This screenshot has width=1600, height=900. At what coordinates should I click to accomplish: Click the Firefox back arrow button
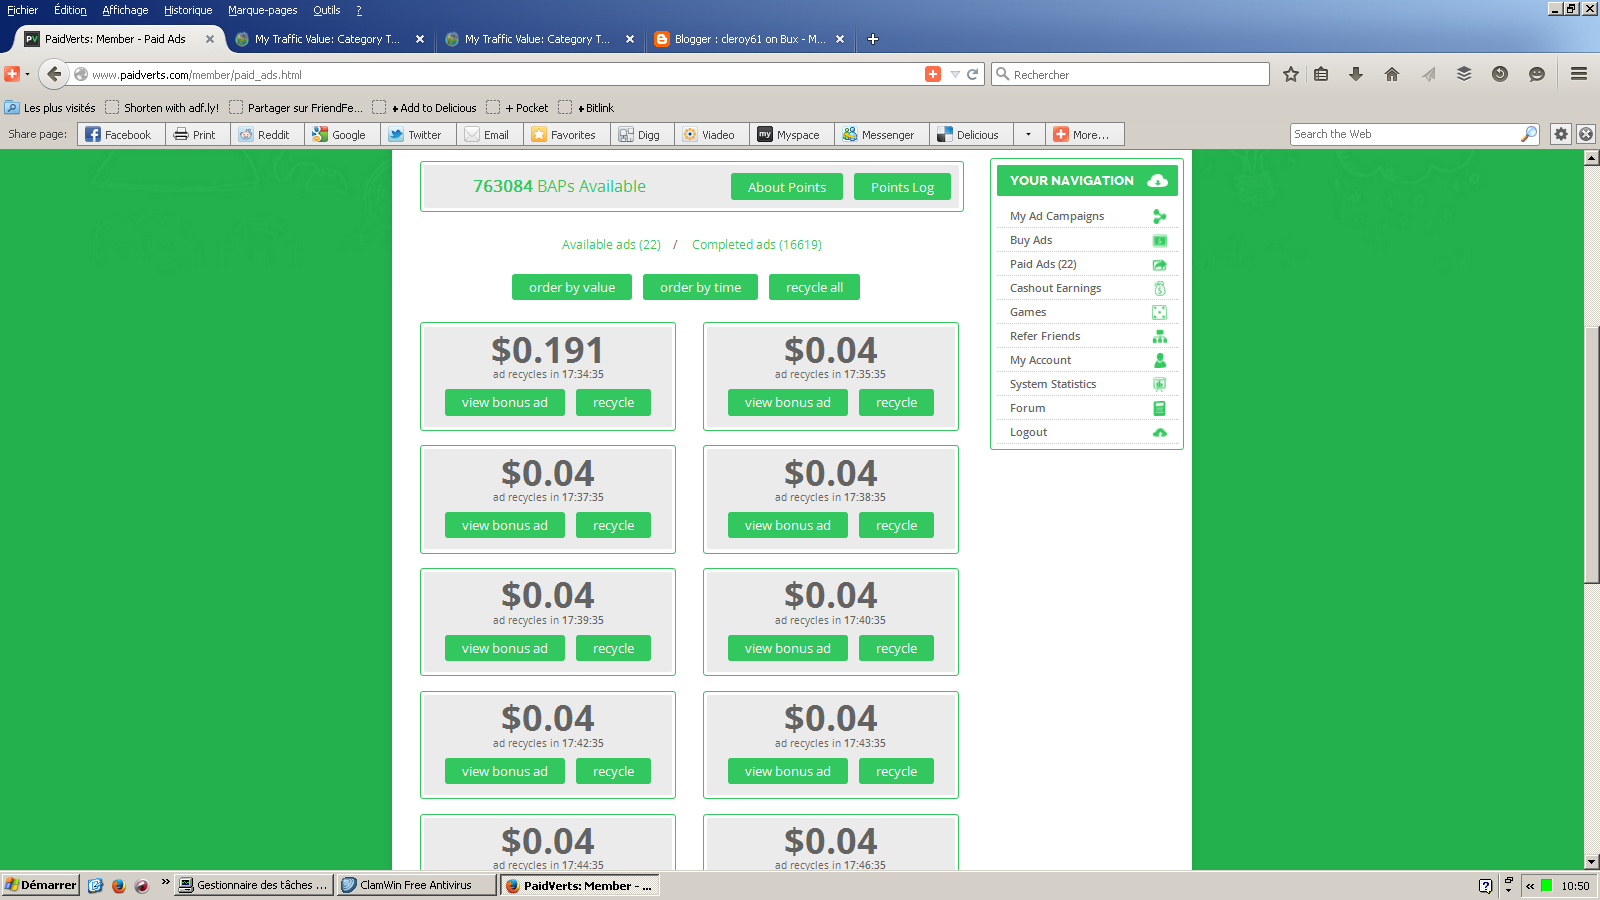(54, 74)
